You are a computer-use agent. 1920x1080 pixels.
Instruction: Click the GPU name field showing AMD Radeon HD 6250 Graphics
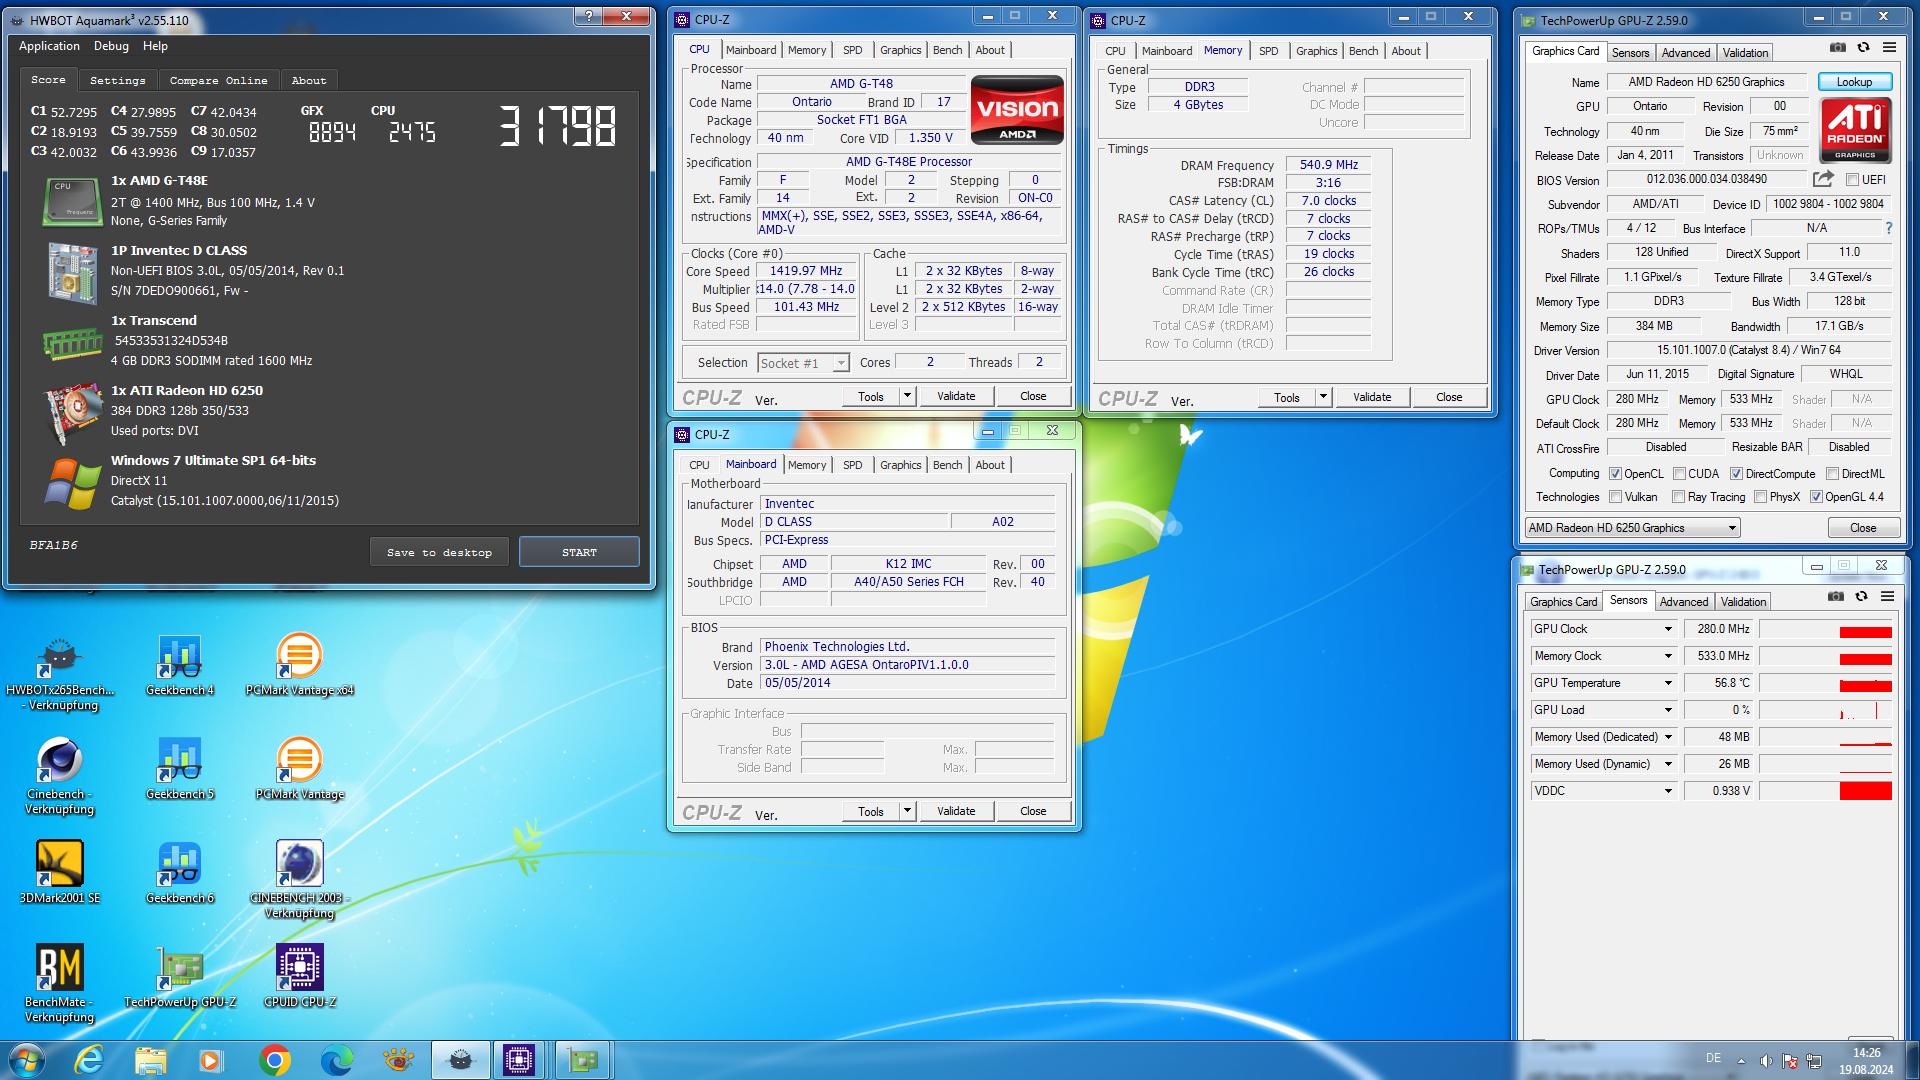1706,82
